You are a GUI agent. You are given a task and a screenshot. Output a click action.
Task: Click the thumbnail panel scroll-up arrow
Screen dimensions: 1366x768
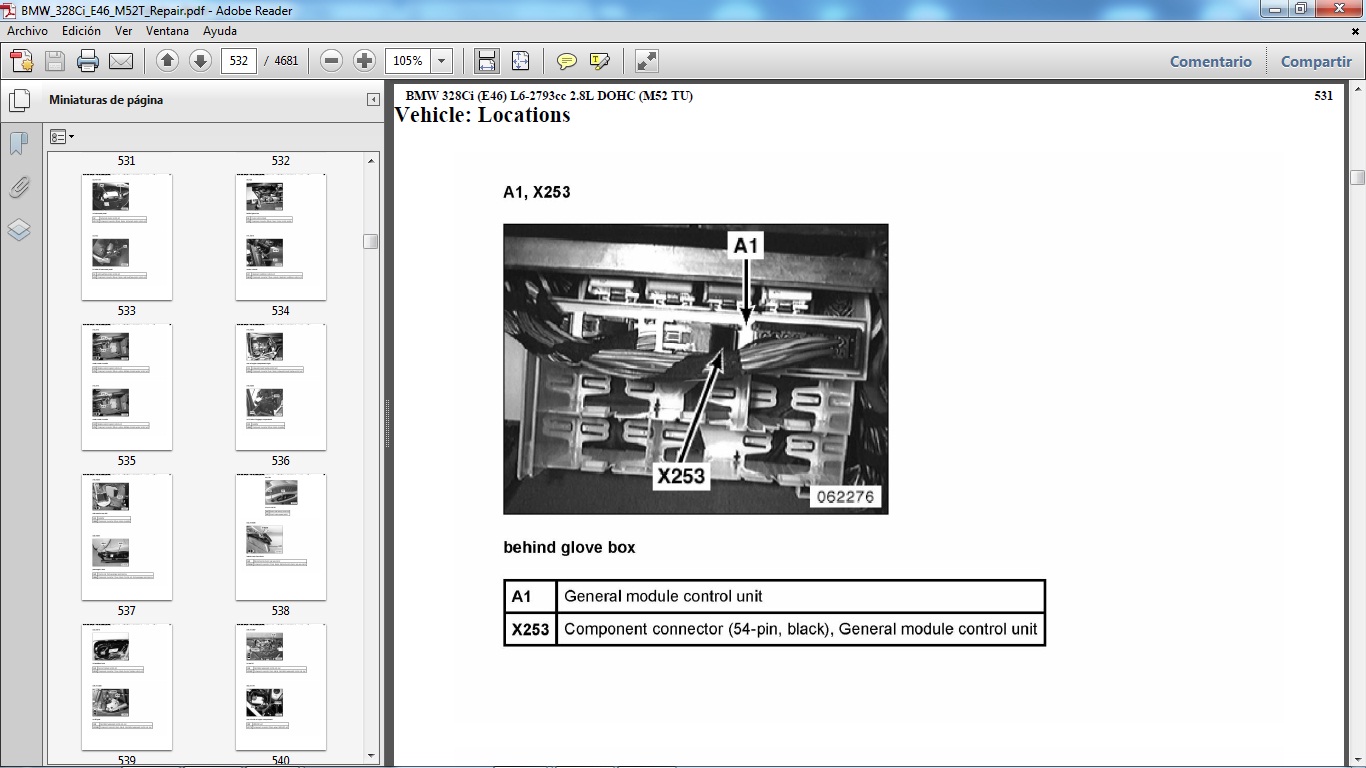click(371, 160)
